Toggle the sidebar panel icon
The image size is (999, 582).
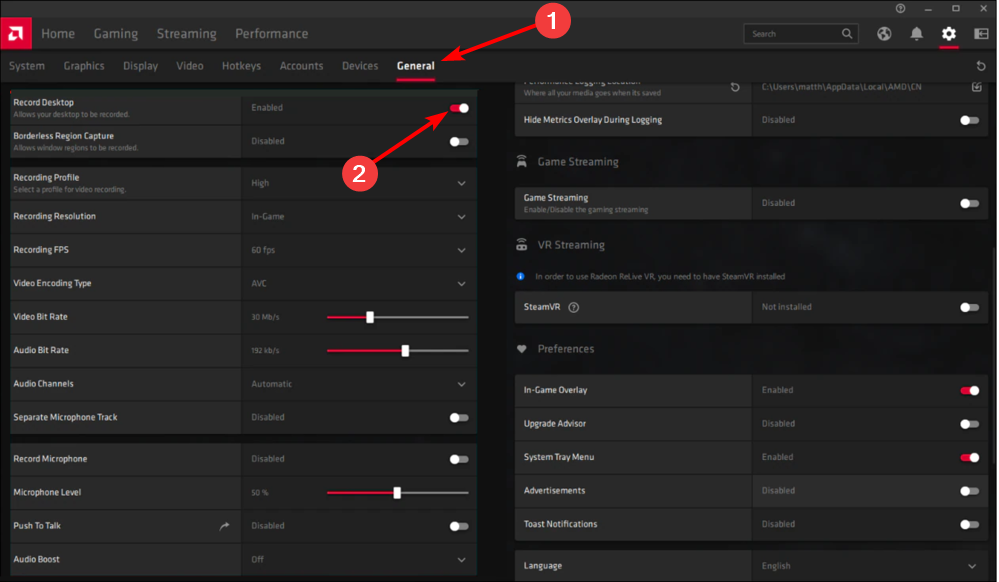(x=981, y=34)
